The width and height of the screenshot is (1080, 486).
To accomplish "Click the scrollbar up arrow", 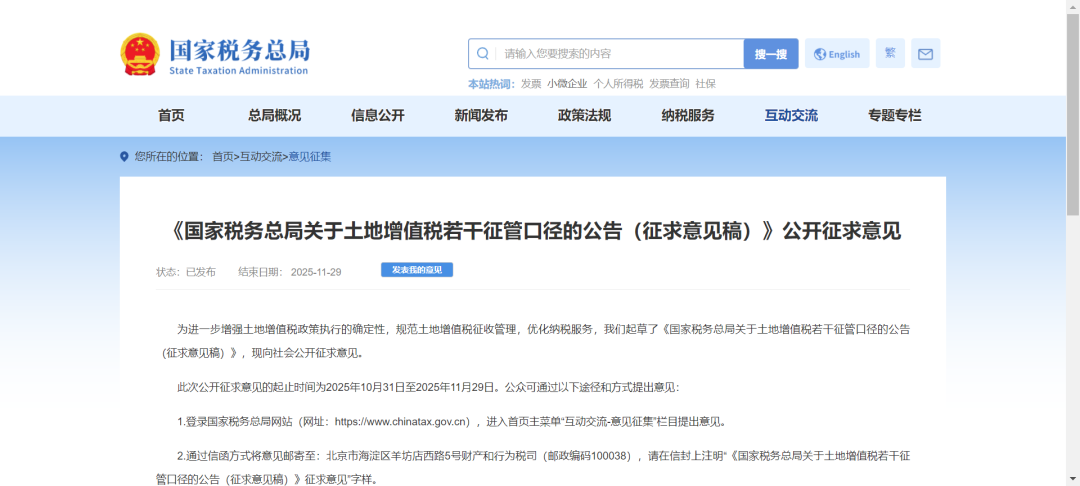I will pos(1072,6).
